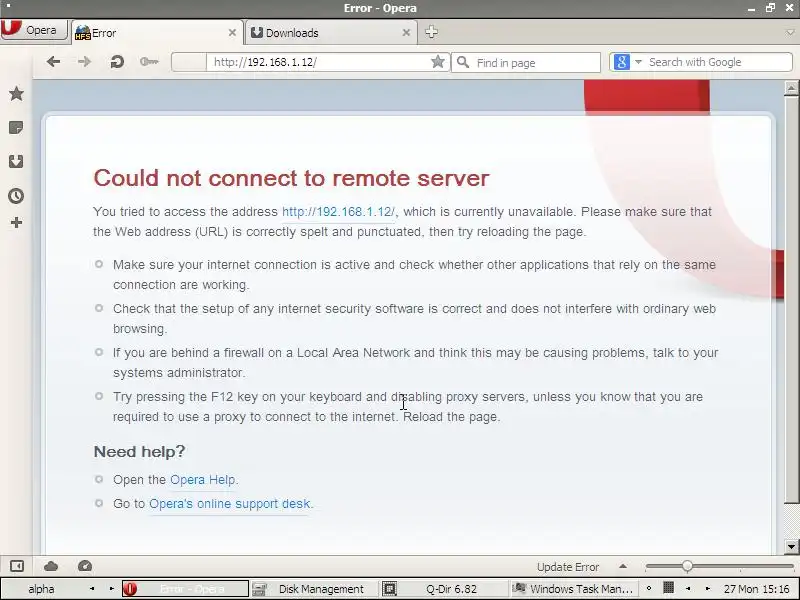The width and height of the screenshot is (800, 600).
Task: Go back to previous page
Action: (x=53, y=62)
